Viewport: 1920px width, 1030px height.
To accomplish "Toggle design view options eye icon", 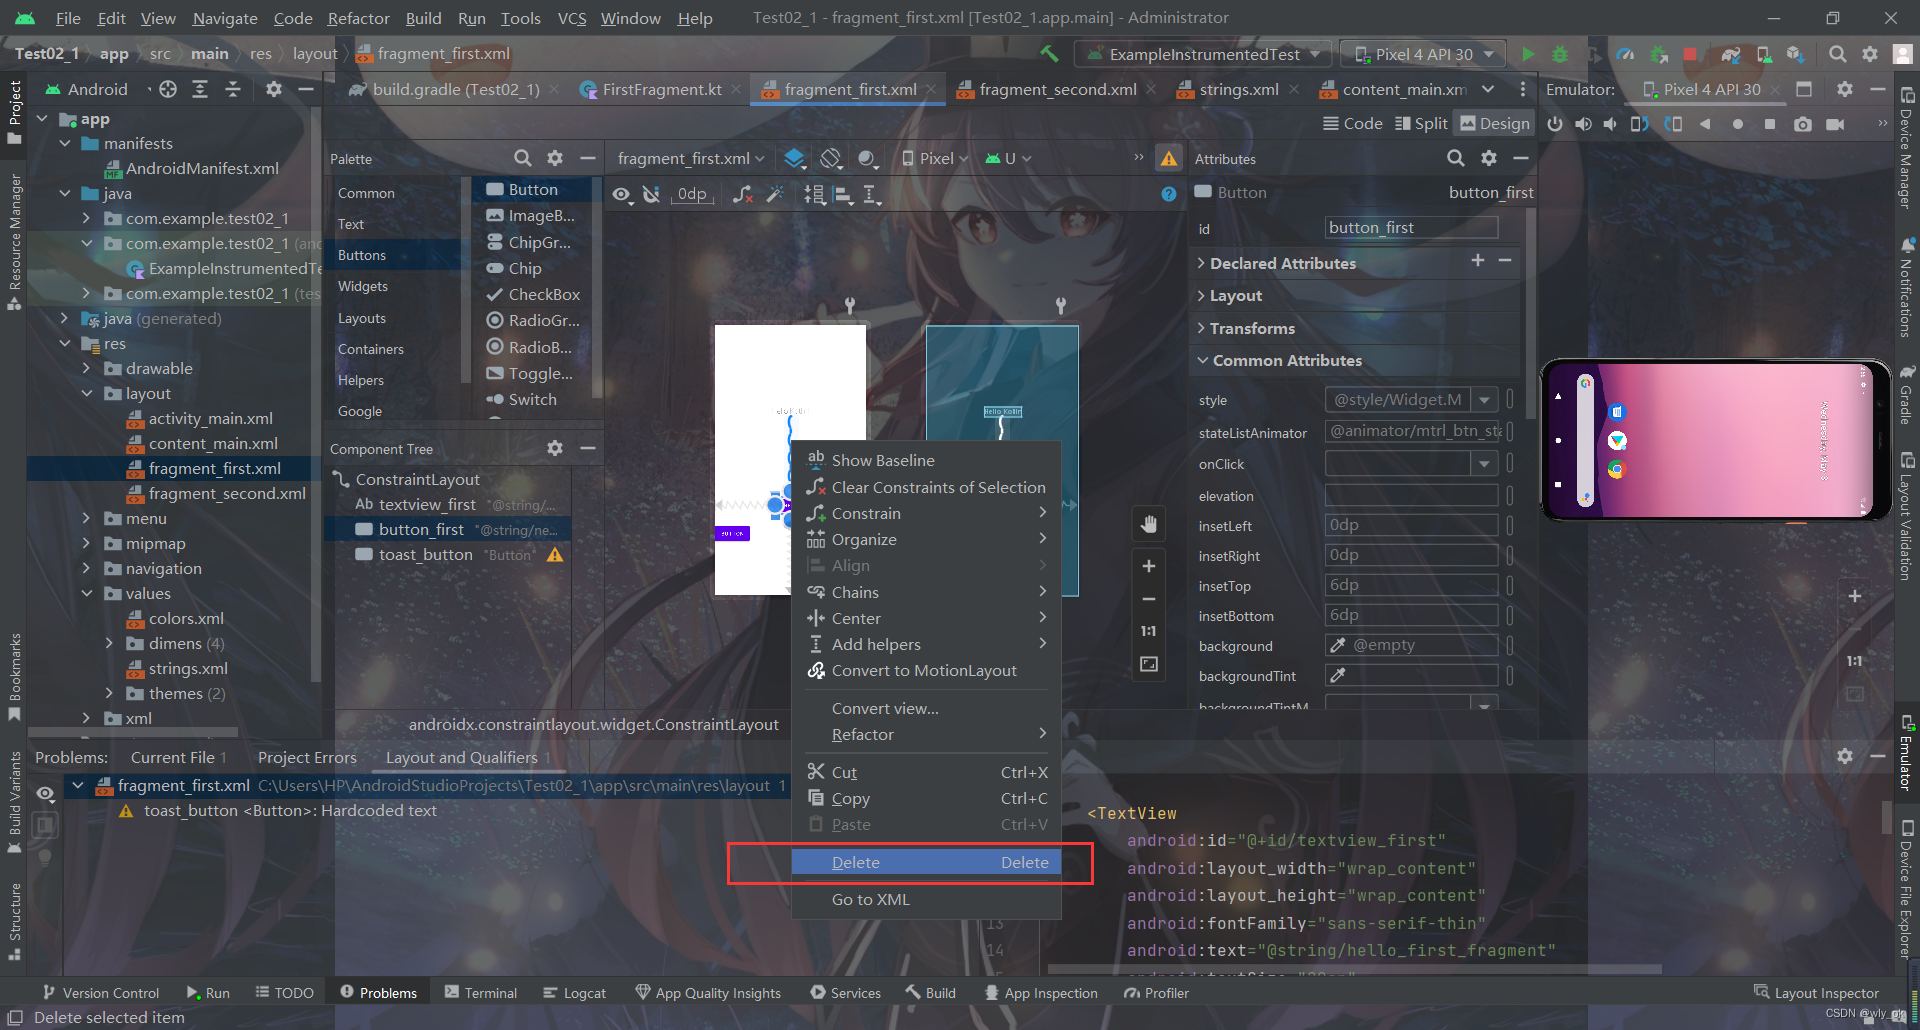I will tap(622, 194).
